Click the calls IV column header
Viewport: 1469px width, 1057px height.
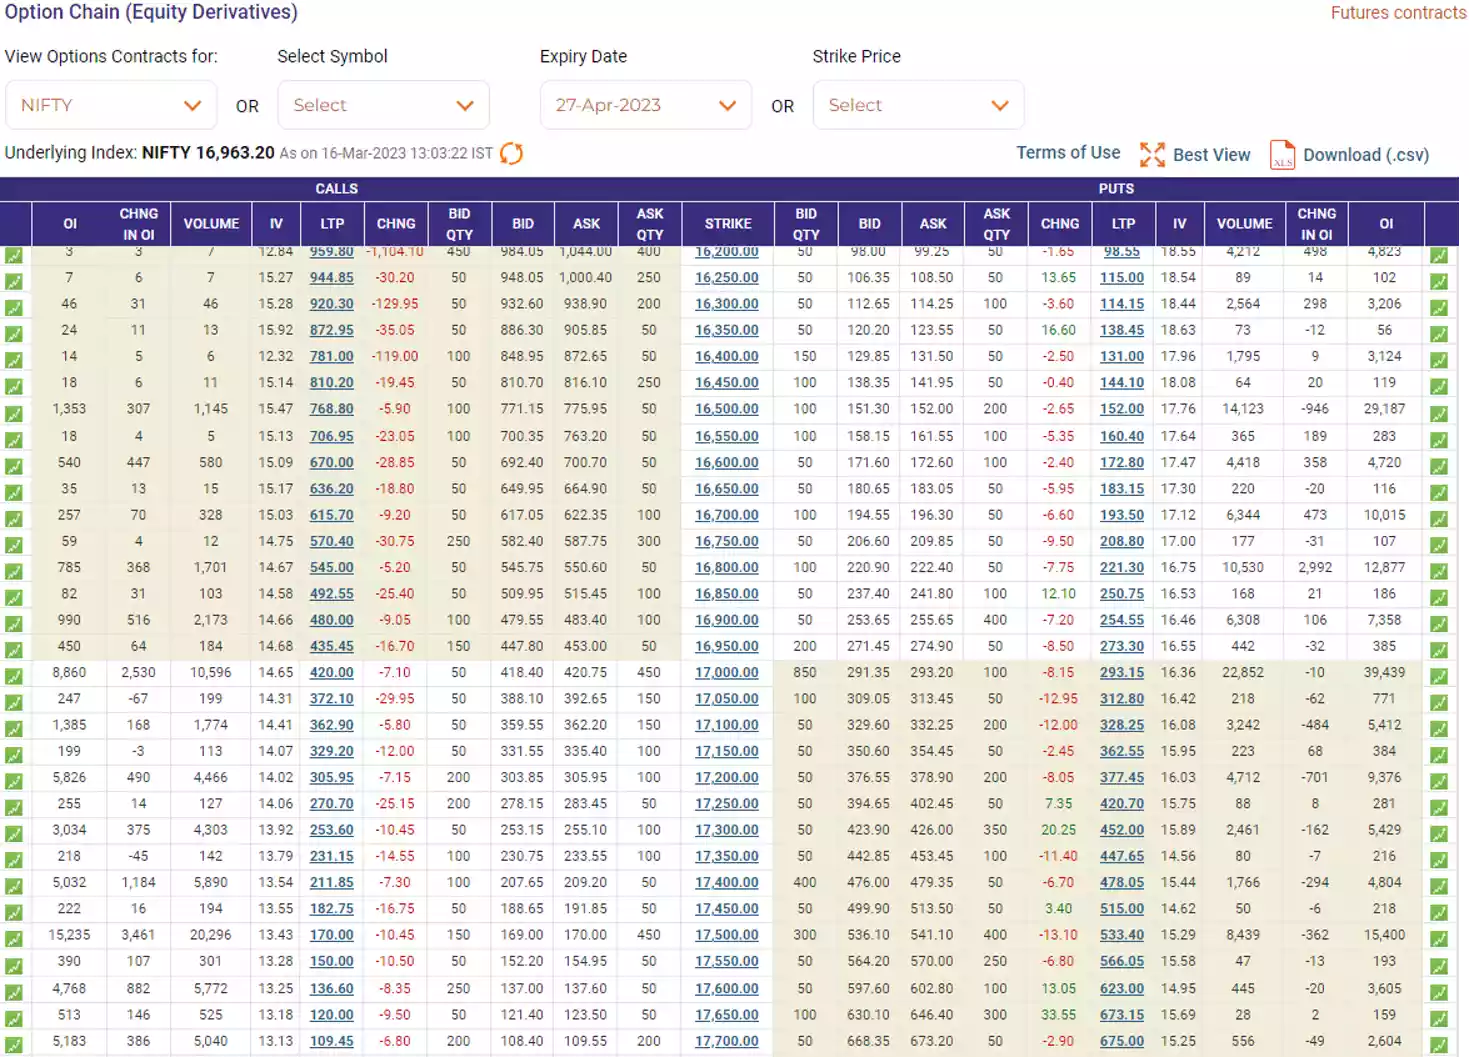coord(276,224)
